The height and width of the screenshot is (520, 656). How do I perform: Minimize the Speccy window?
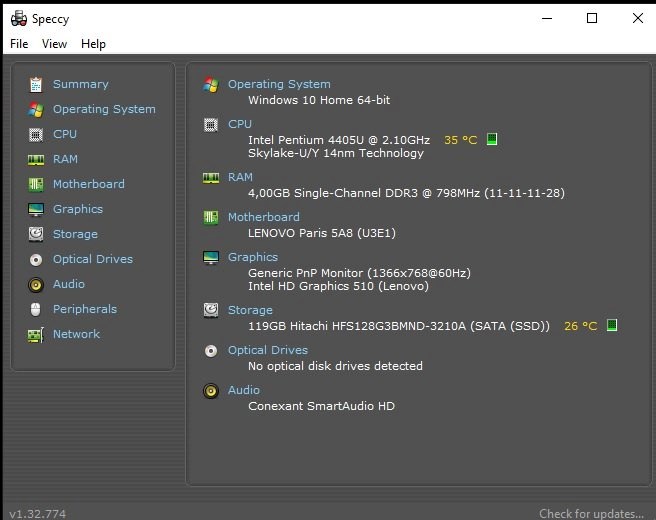[547, 18]
